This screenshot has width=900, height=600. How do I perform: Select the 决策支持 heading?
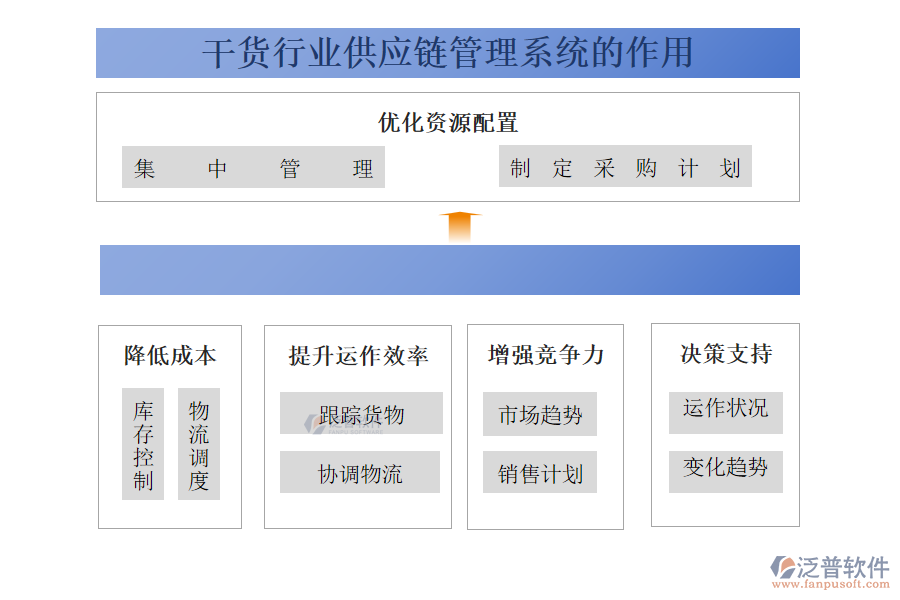pyautogui.click(x=726, y=354)
